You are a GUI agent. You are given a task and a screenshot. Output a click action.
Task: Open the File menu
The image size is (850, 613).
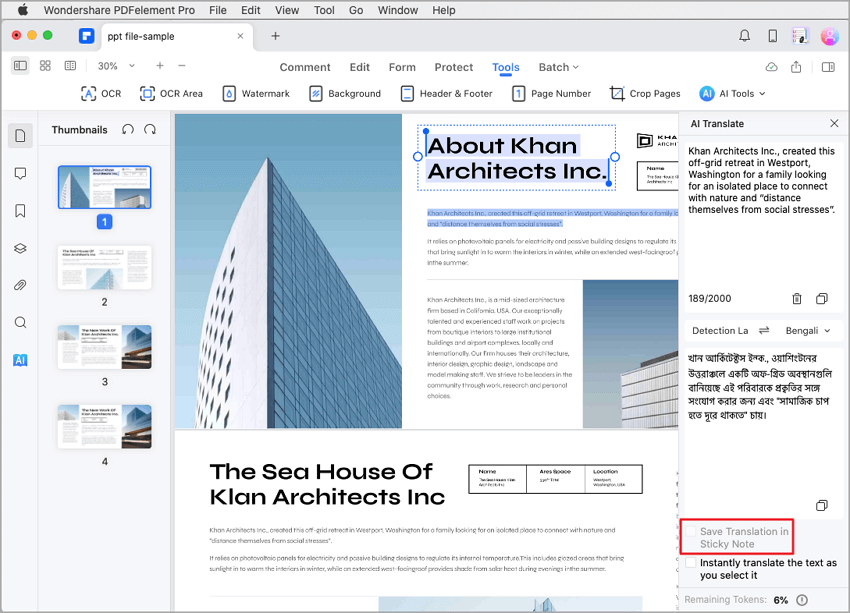pyautogui.click(x=217, y=10)
